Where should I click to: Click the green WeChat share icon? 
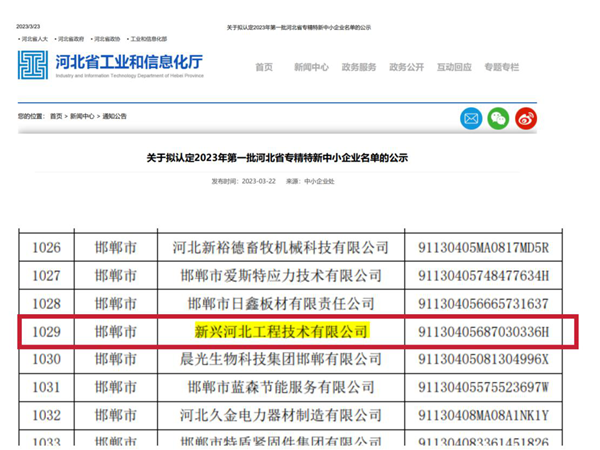[x=498, y=119]
